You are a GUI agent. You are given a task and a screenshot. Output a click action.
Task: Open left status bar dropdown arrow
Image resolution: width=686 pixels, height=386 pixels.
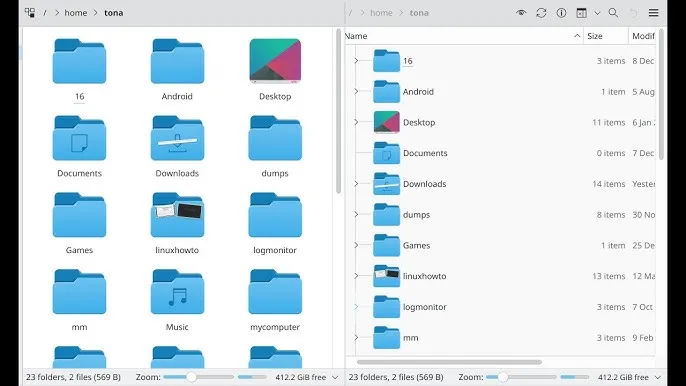tap(335, 377)
